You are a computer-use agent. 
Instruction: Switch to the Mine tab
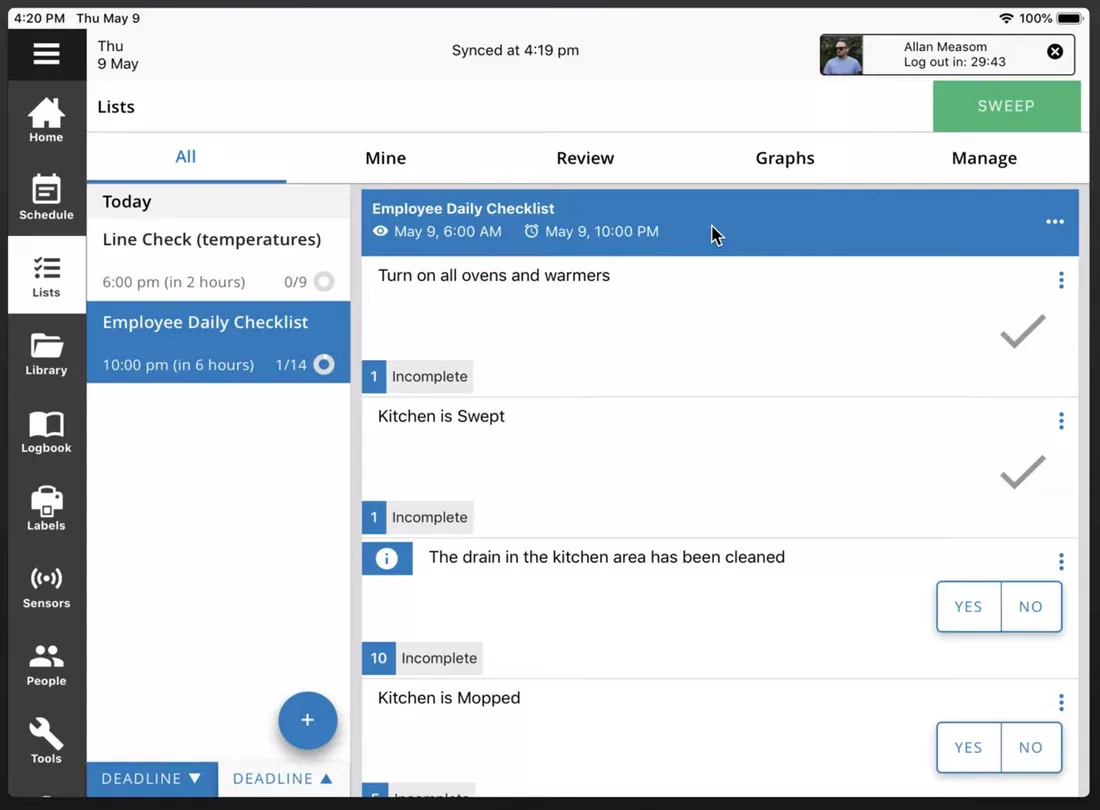pyautogui.click(x=385, y=158)
